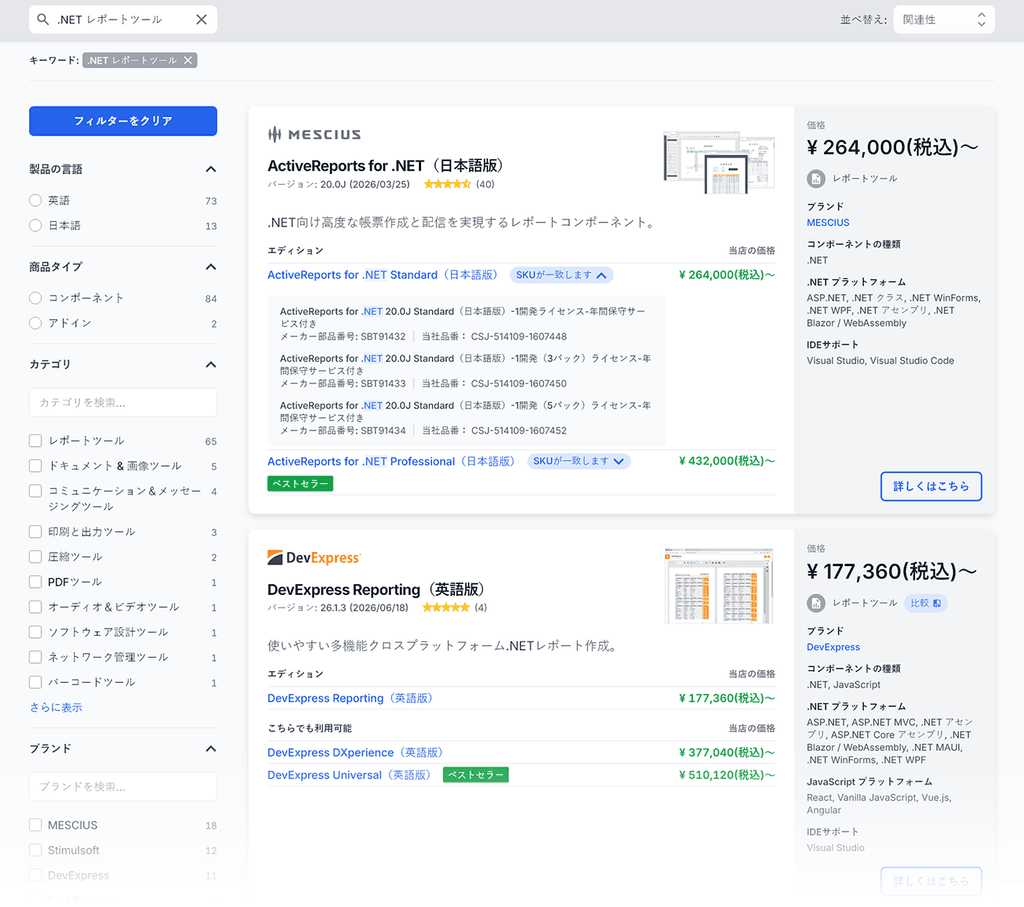Clear the search box with X
Viewport: 1024px width, 907px height.
point(201,20)
